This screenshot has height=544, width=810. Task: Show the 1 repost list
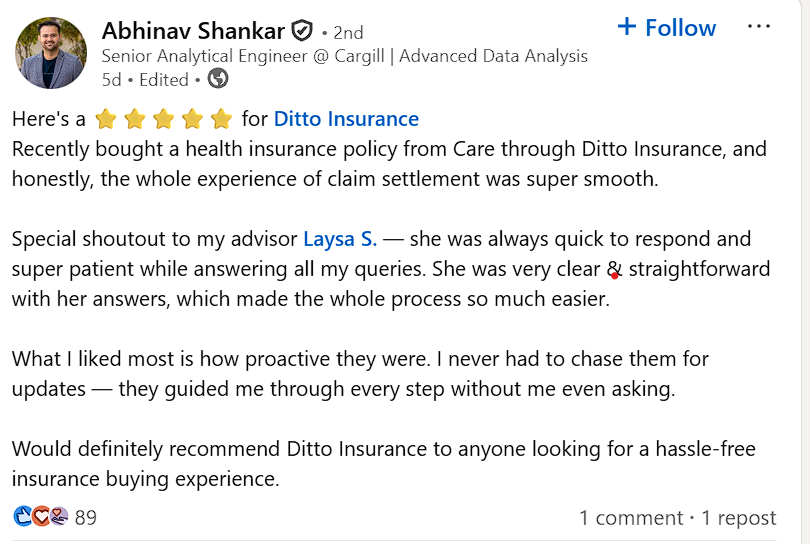[x=738, y=518]
